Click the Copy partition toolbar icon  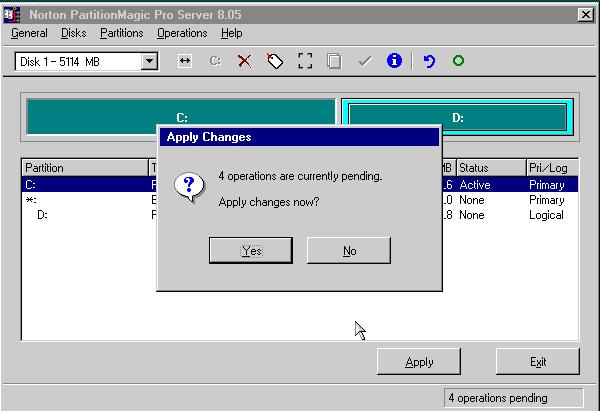334,61
